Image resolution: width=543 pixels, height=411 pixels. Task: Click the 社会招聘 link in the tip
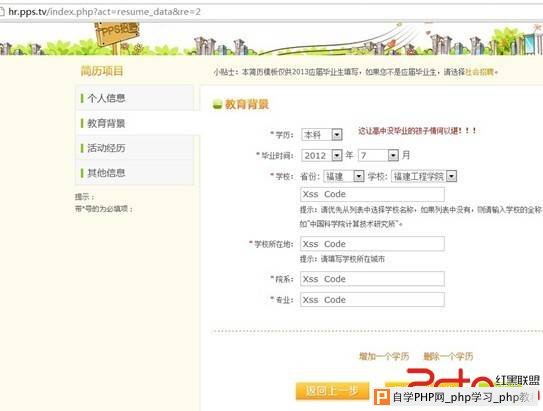pyautogui.click(x=480, y=72)
